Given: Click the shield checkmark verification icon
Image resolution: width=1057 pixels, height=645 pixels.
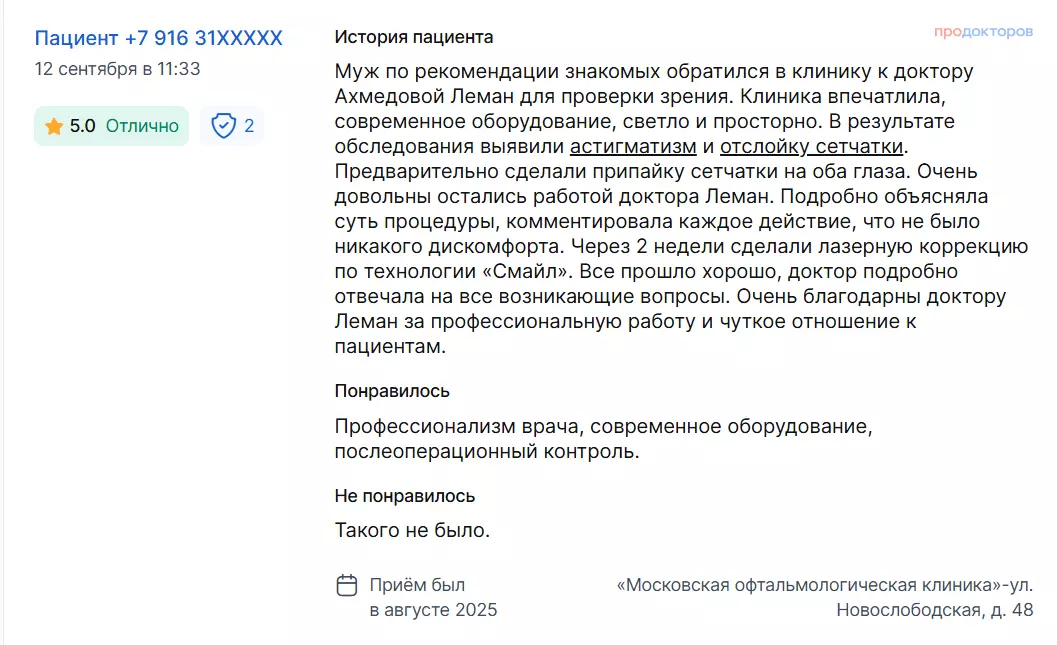Looking at the screenshot, I should pyautogui.click(x=223, y=126).
